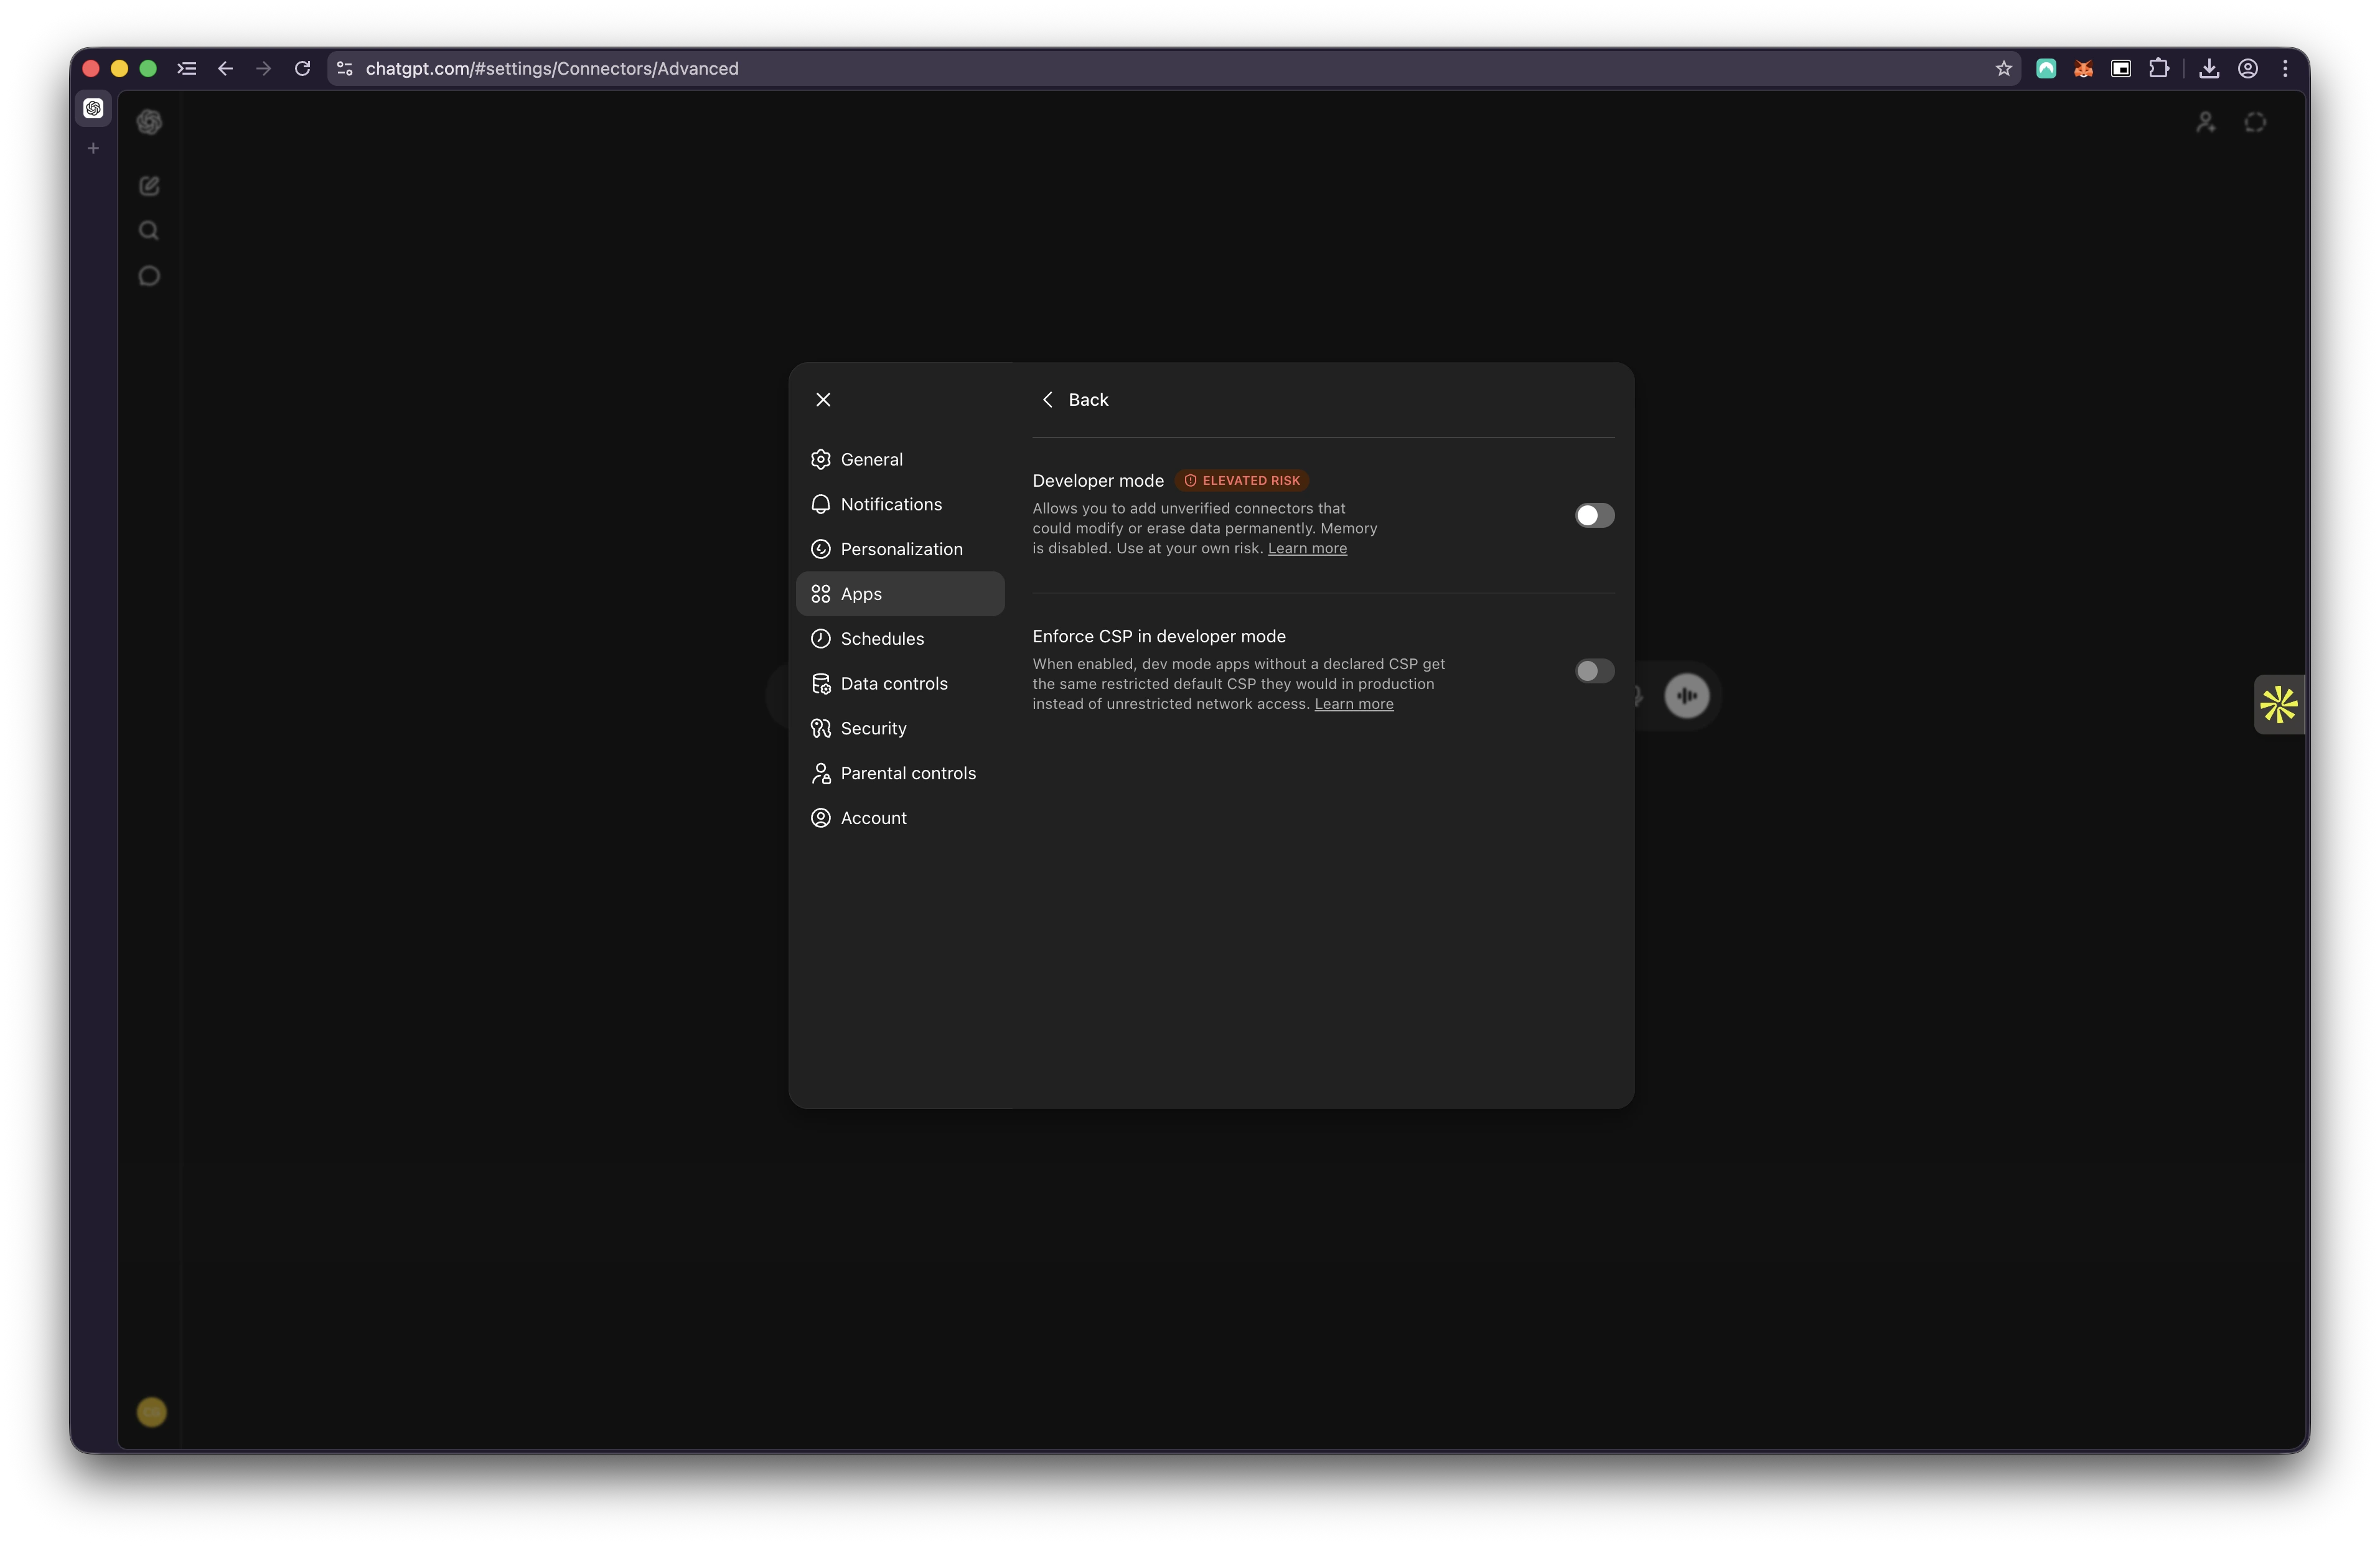
Task: Open Security settings section
Action: [900, 728]
